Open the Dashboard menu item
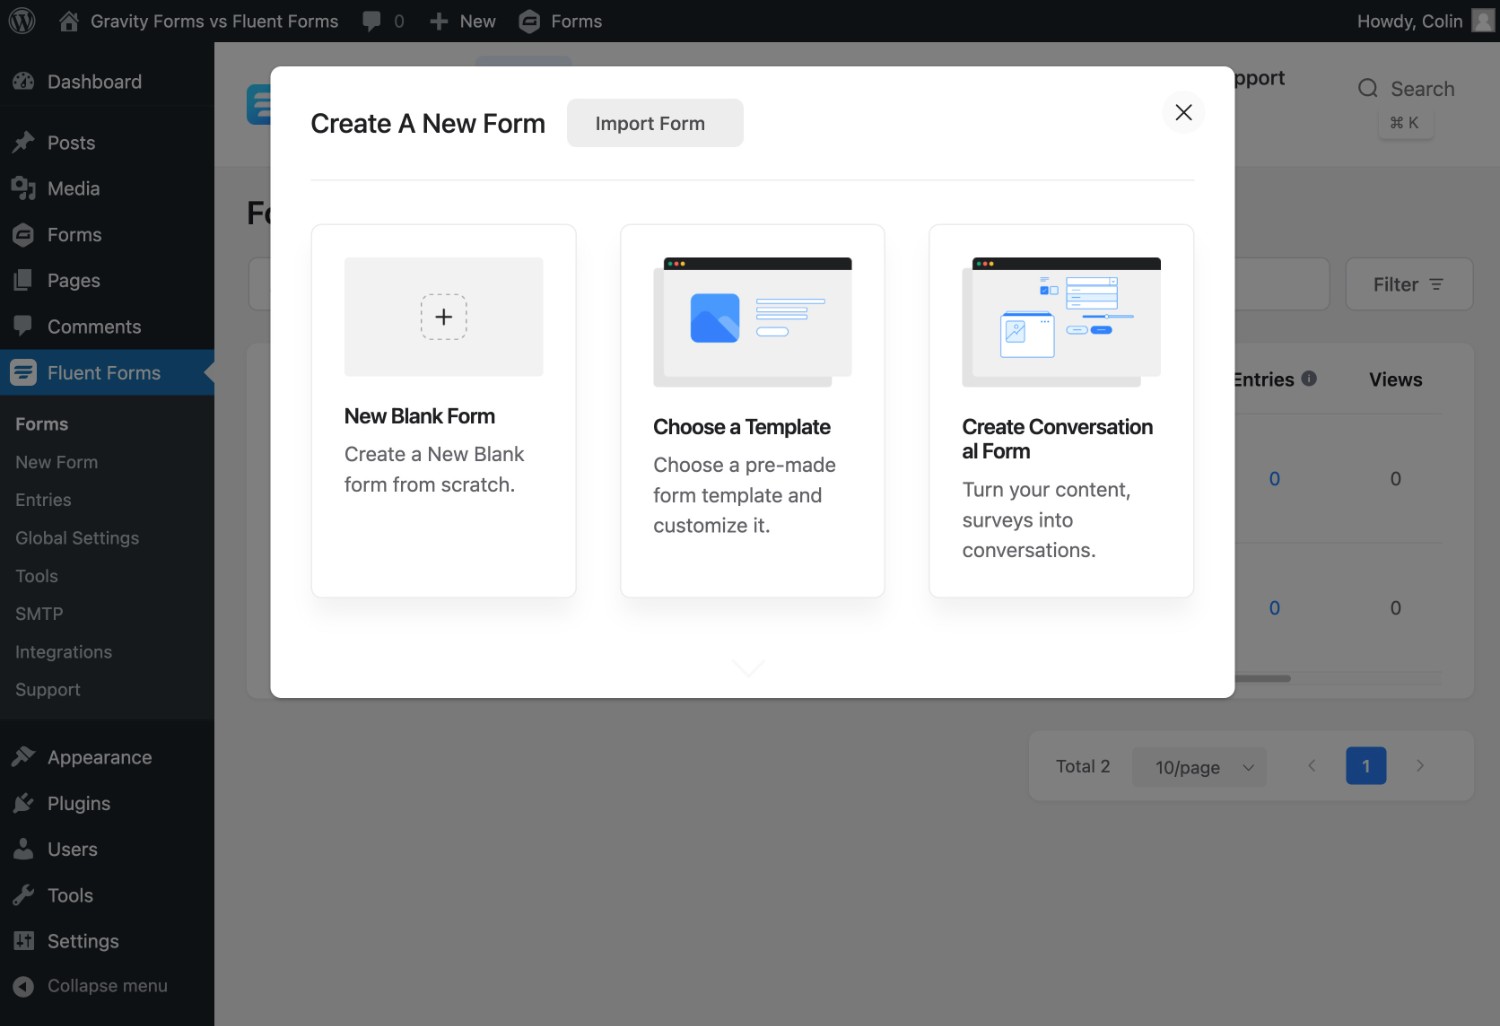The image size is (1500, 1026). (x=94, y=82)
